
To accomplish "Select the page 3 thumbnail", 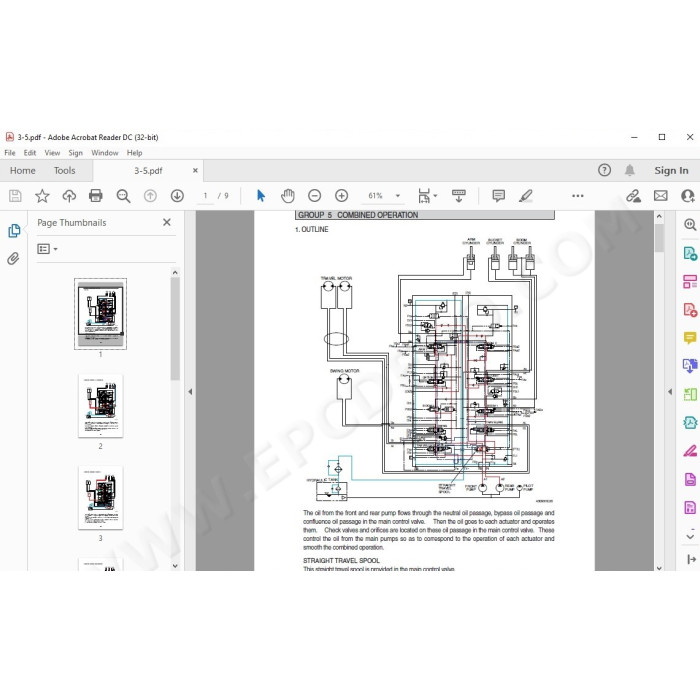I will (100, 498).
